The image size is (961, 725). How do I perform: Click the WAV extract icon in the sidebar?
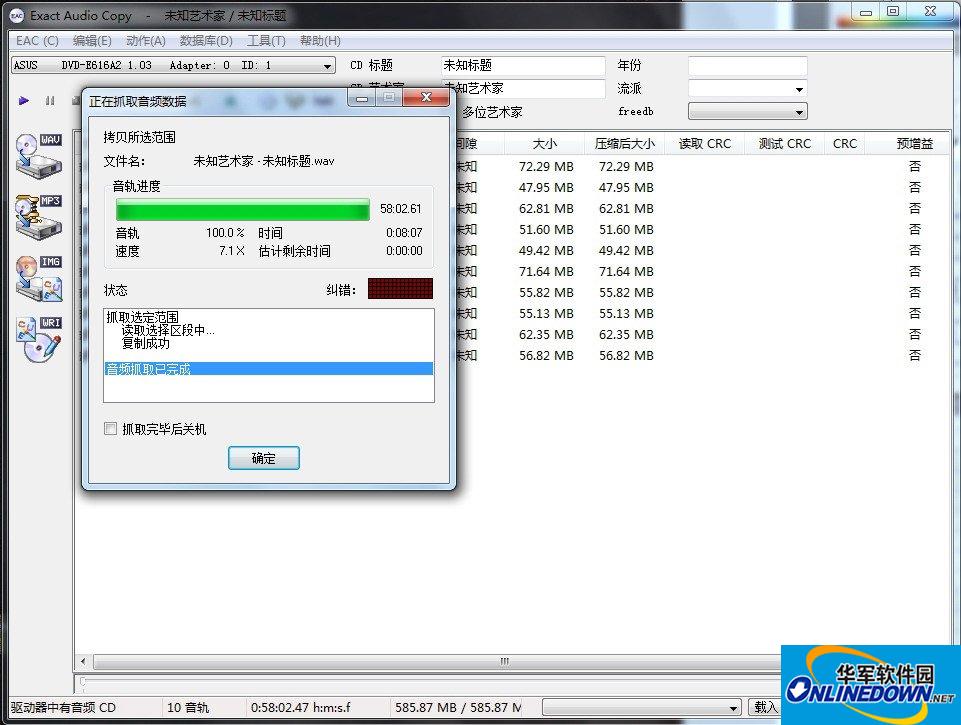39,155
